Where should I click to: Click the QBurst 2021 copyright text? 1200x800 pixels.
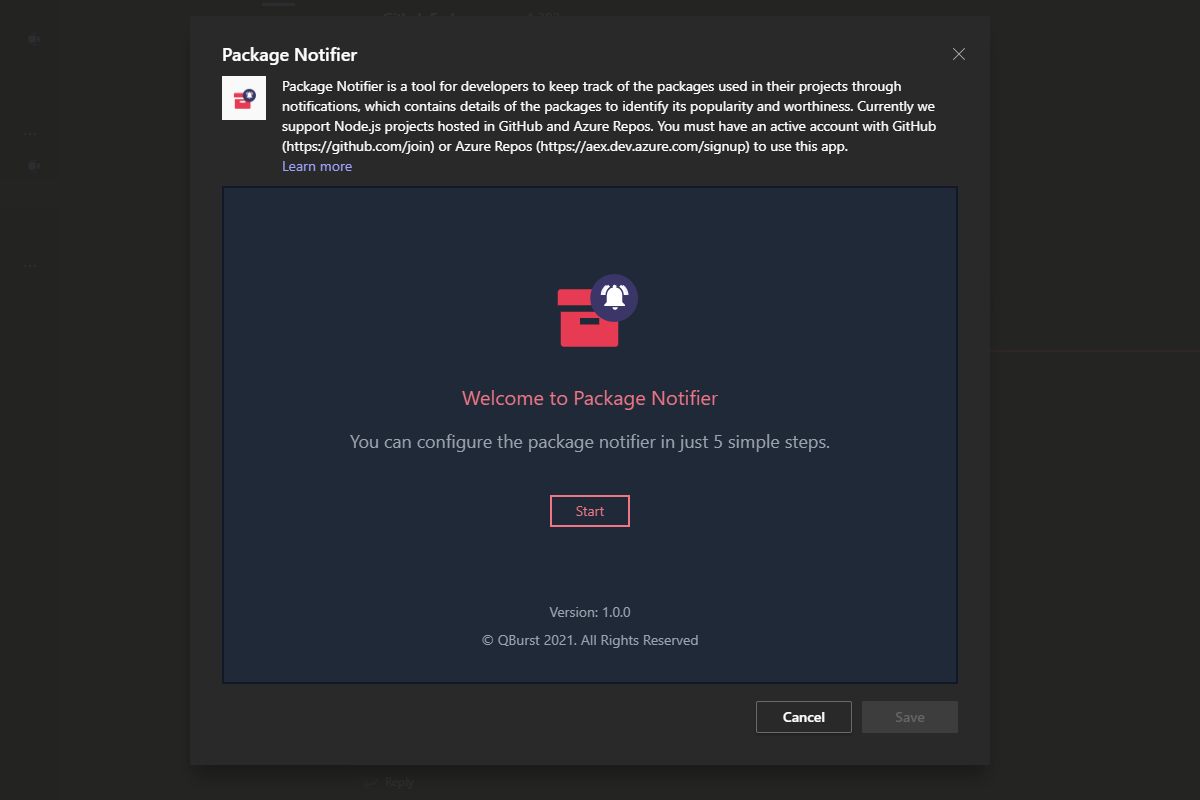pyautogui.click(x=590, y=640)
